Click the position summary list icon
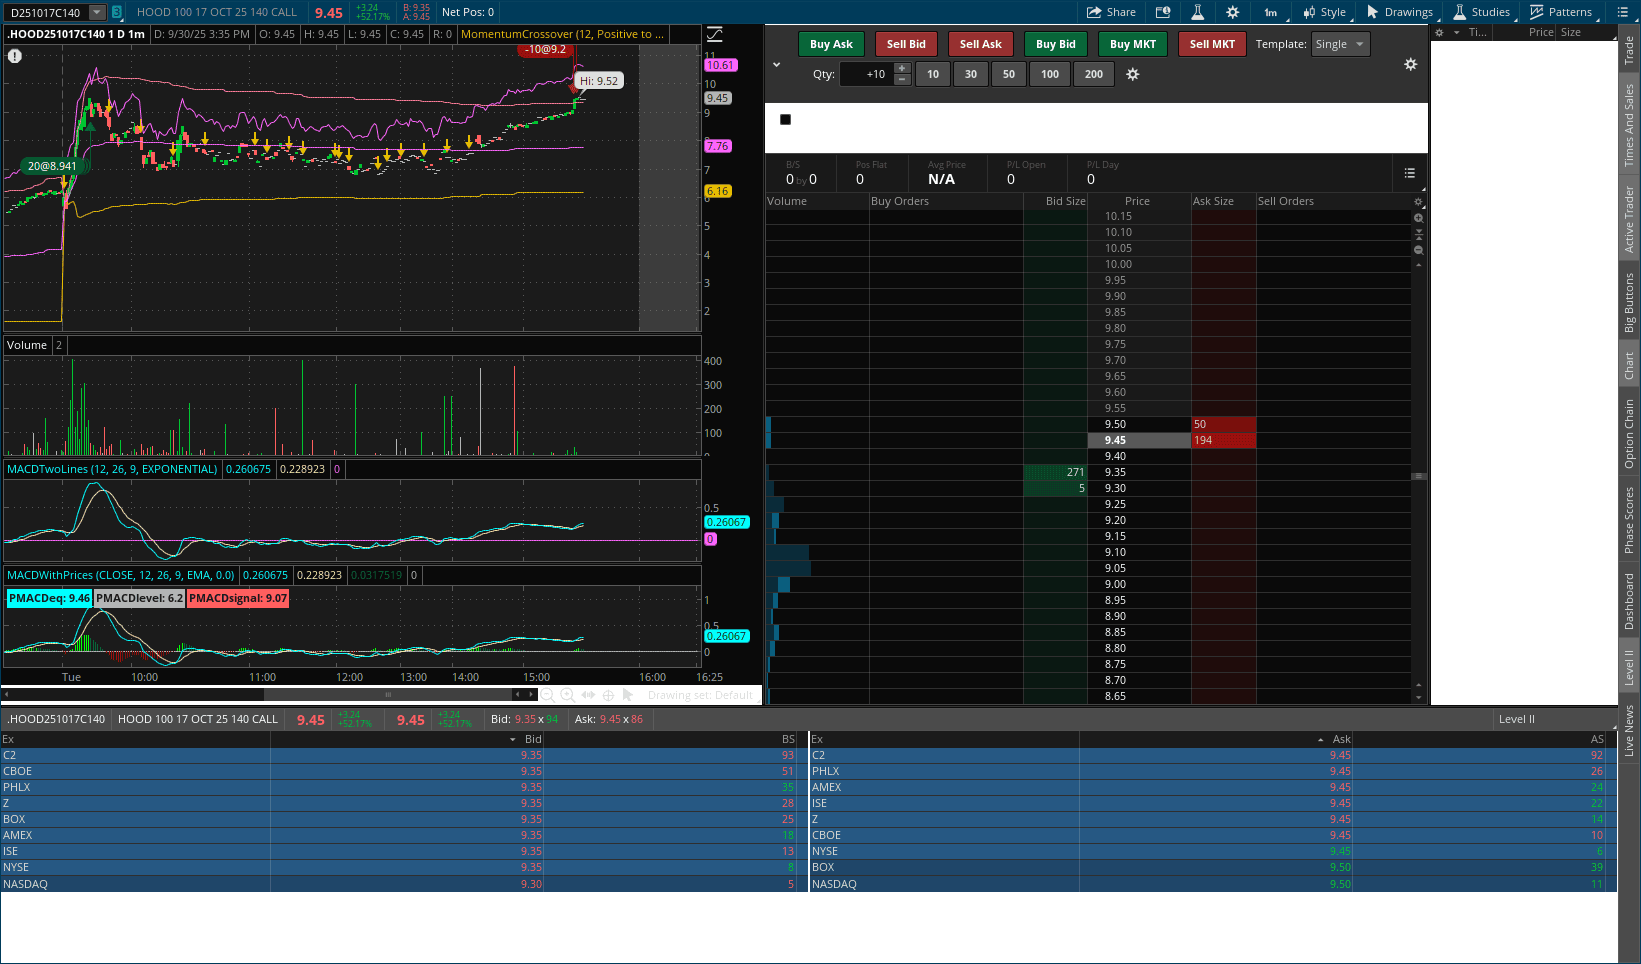1641x964 pixels. coord(1409,173)
